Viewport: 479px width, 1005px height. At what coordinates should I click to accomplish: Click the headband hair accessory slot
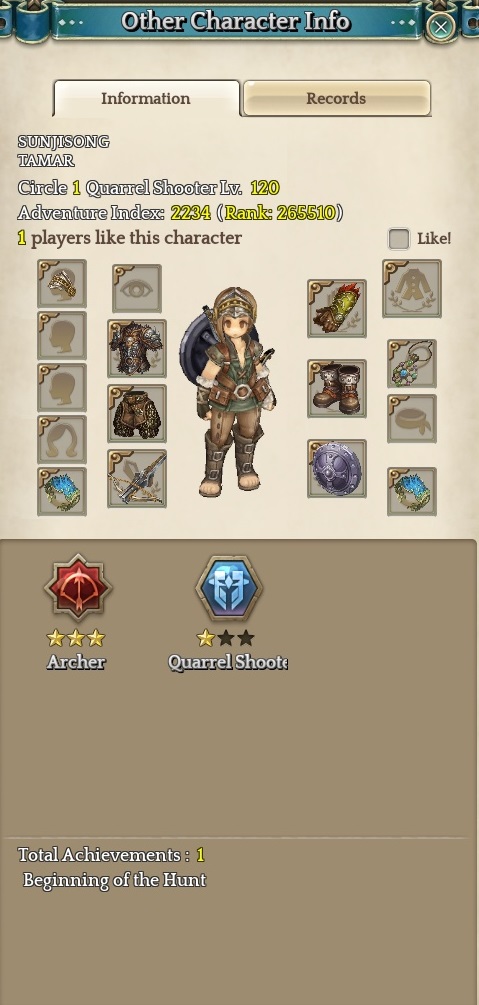[x=62, y=283]
